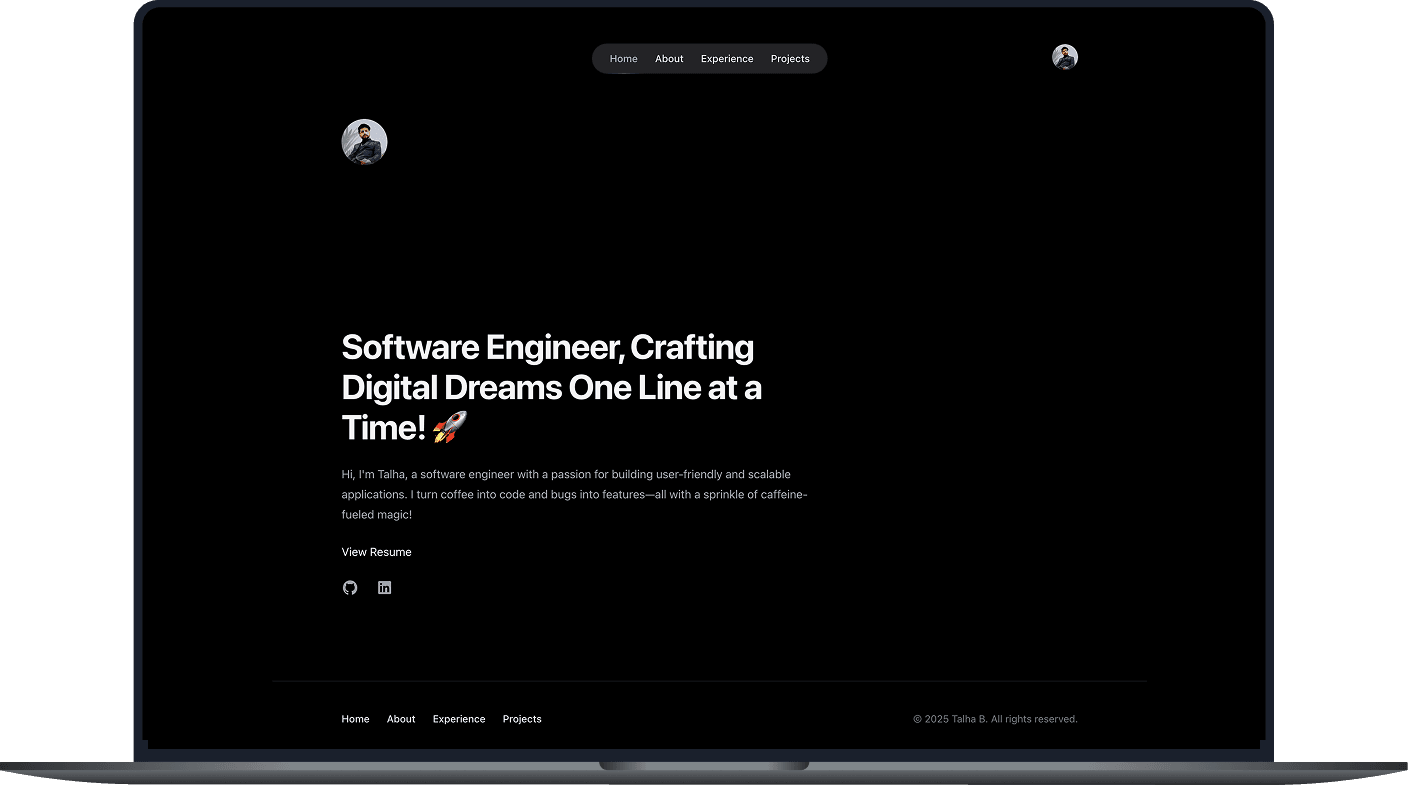Screen dimensions: 1408x785
Task: Click the copyright notice '© 2025 Talha B.'
Action: 995,719
